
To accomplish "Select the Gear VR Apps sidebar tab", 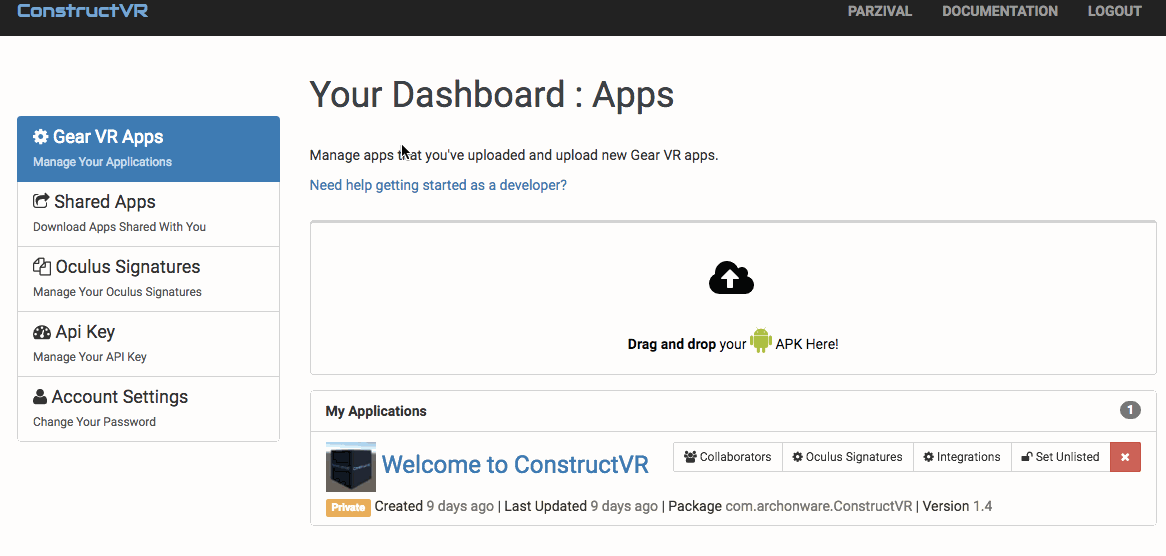I will pyautogui.click(x=149, y=149).
